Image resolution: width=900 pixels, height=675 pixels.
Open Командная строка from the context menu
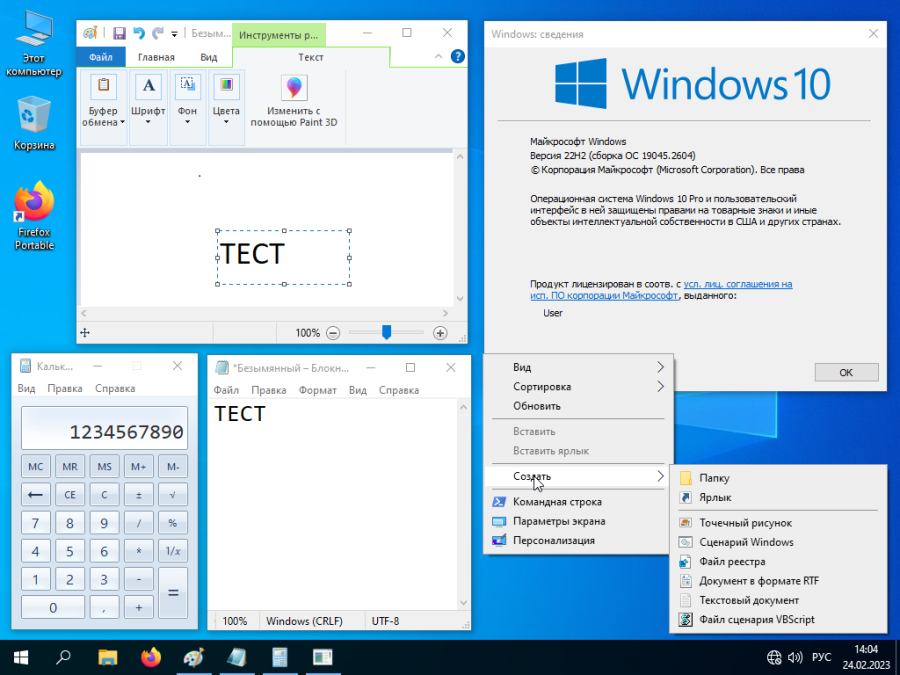point(577,502)
